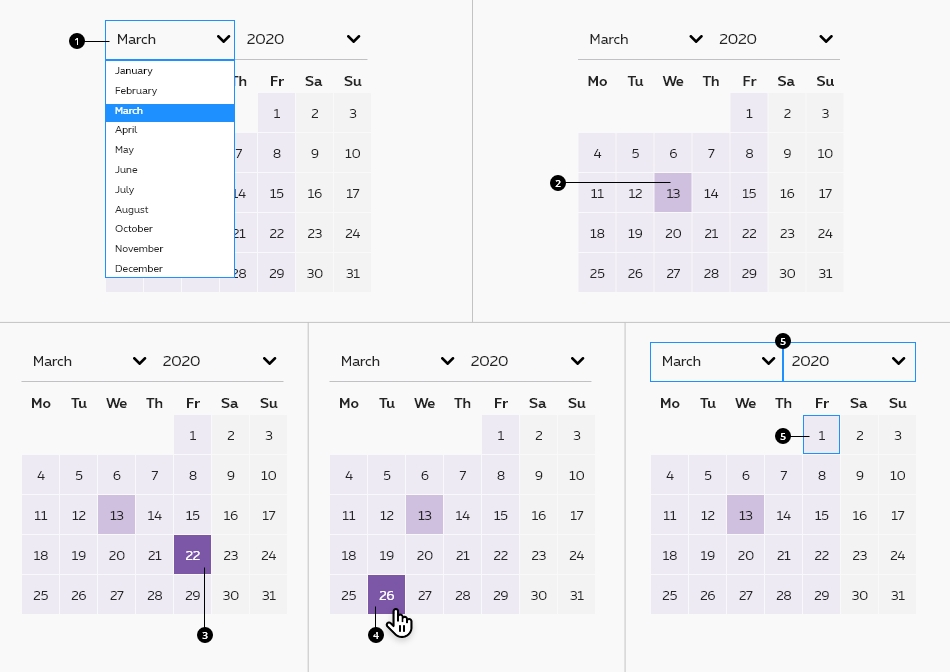This screenshot has height=672, width=950.
Task: Click annotation marker 2 left of date 13
Action: coord(558,183)
